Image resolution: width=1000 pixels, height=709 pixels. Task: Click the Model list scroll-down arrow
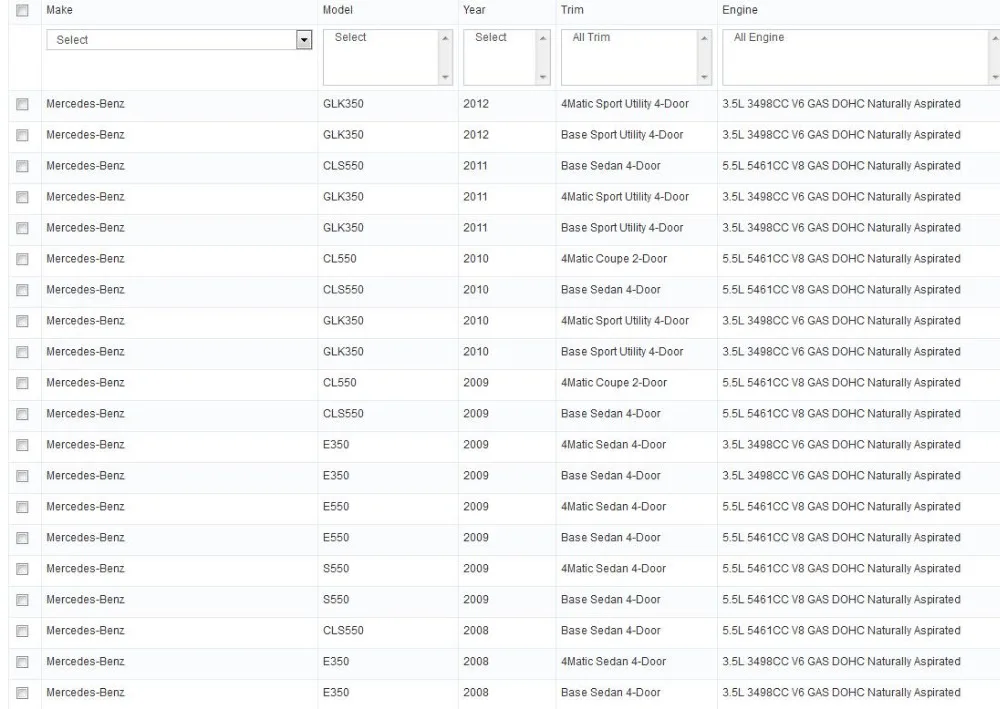445,77
